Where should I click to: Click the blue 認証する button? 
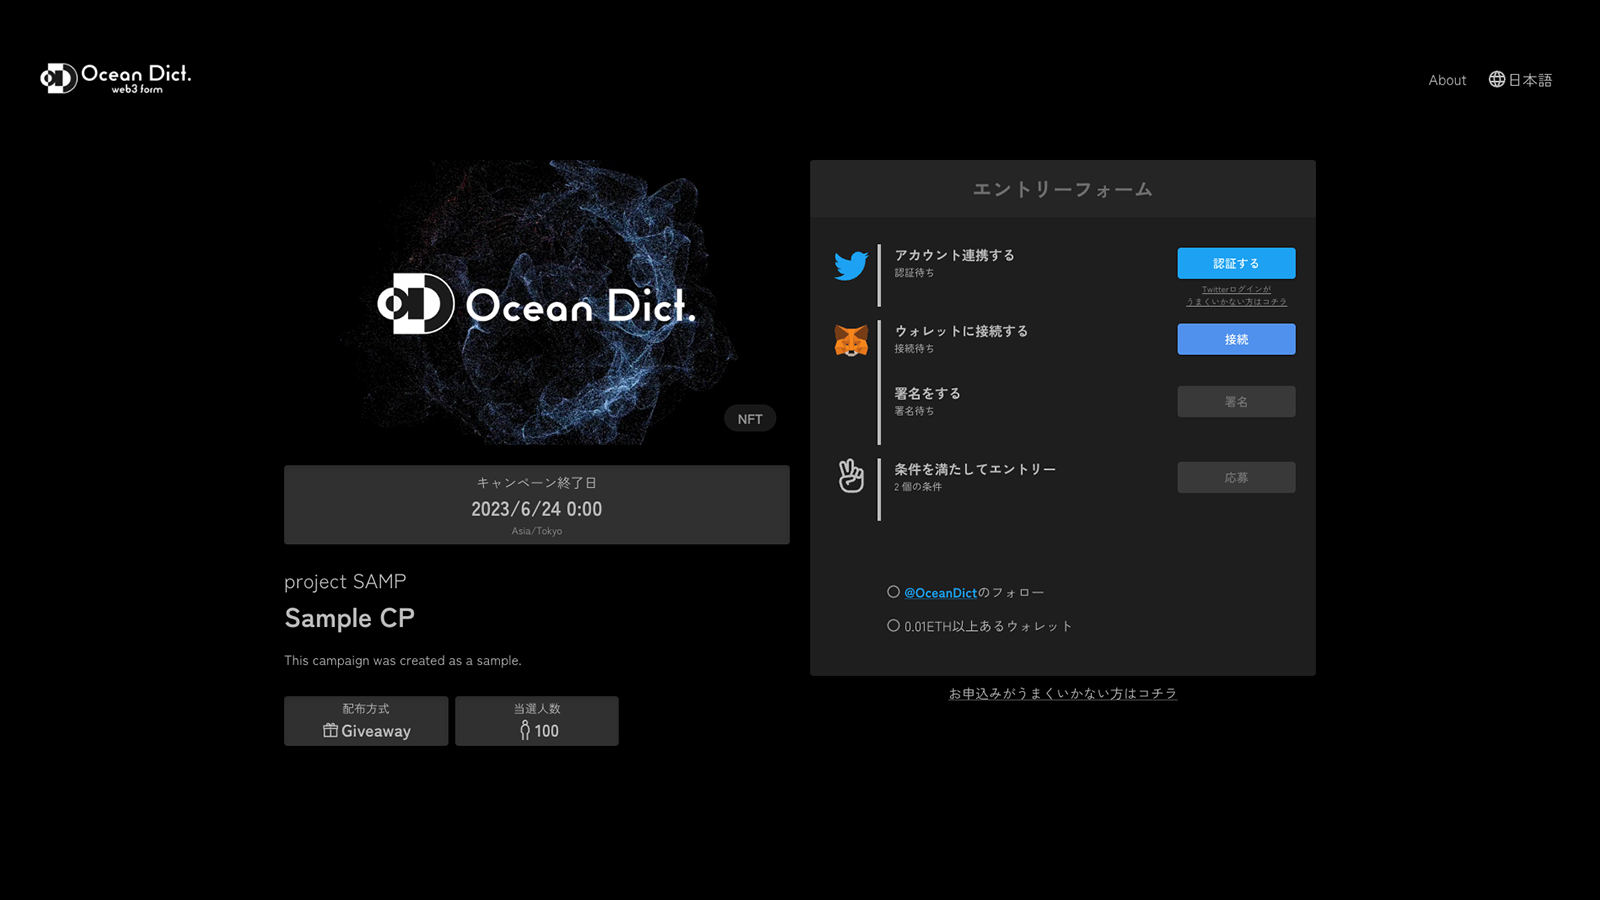coord(1236,263)
